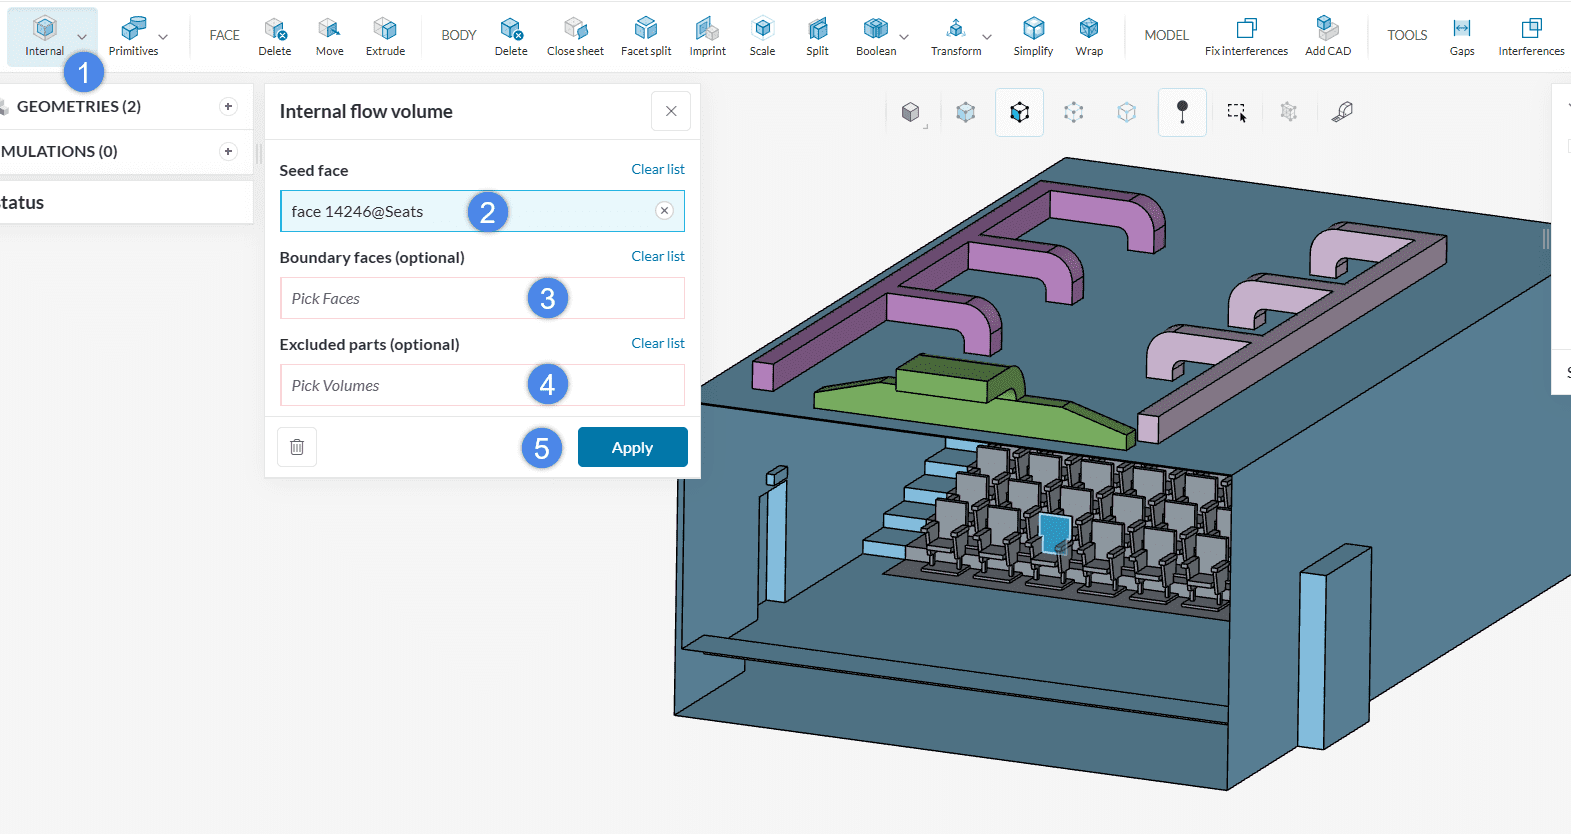This screenshot has width=1571, height=834.
Task: Expand the Primitives dropdown arrow
Action: coord(163,38)
